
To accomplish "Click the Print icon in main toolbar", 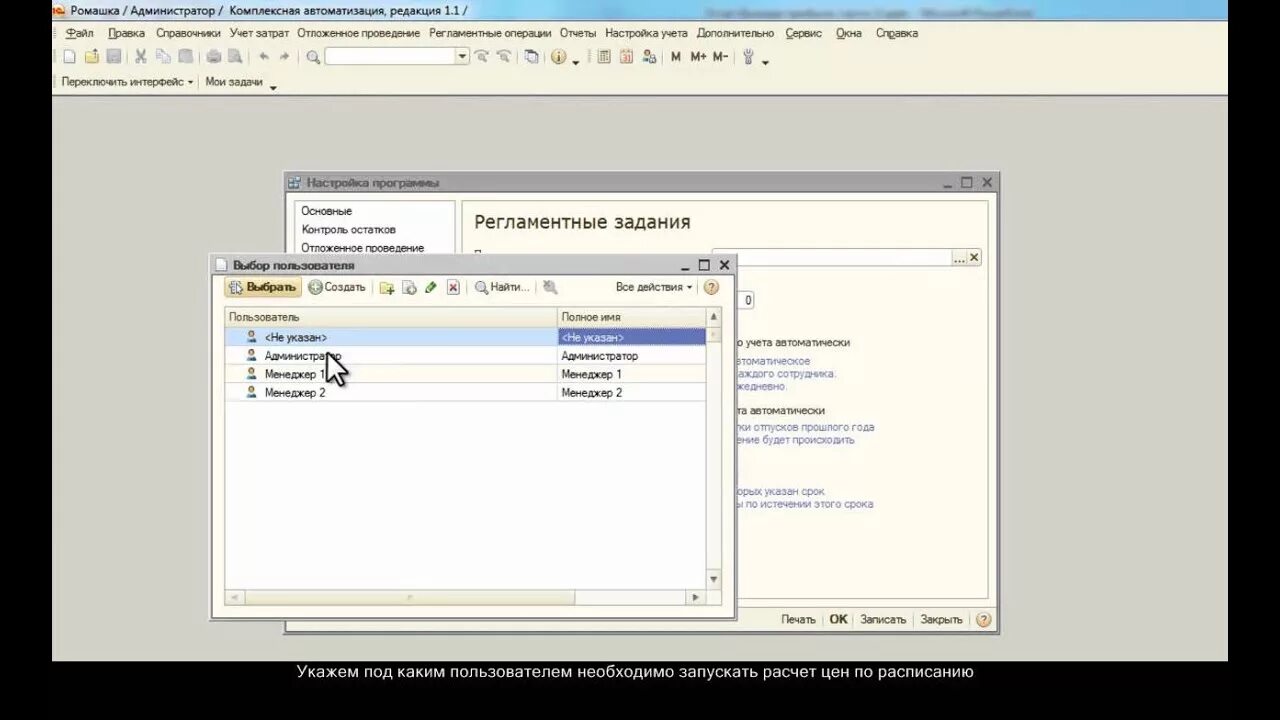I will (213, 57).
